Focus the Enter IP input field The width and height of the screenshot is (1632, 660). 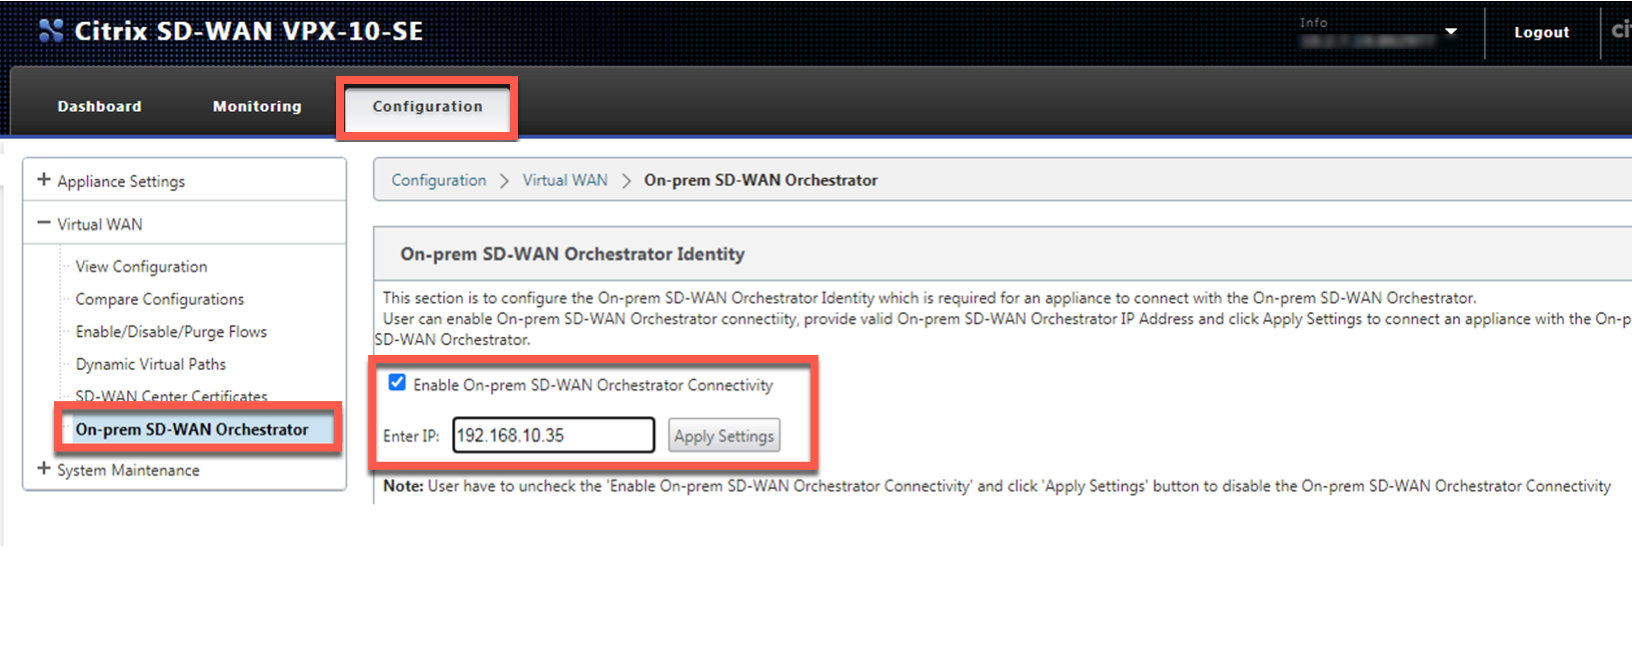point(554,435)
